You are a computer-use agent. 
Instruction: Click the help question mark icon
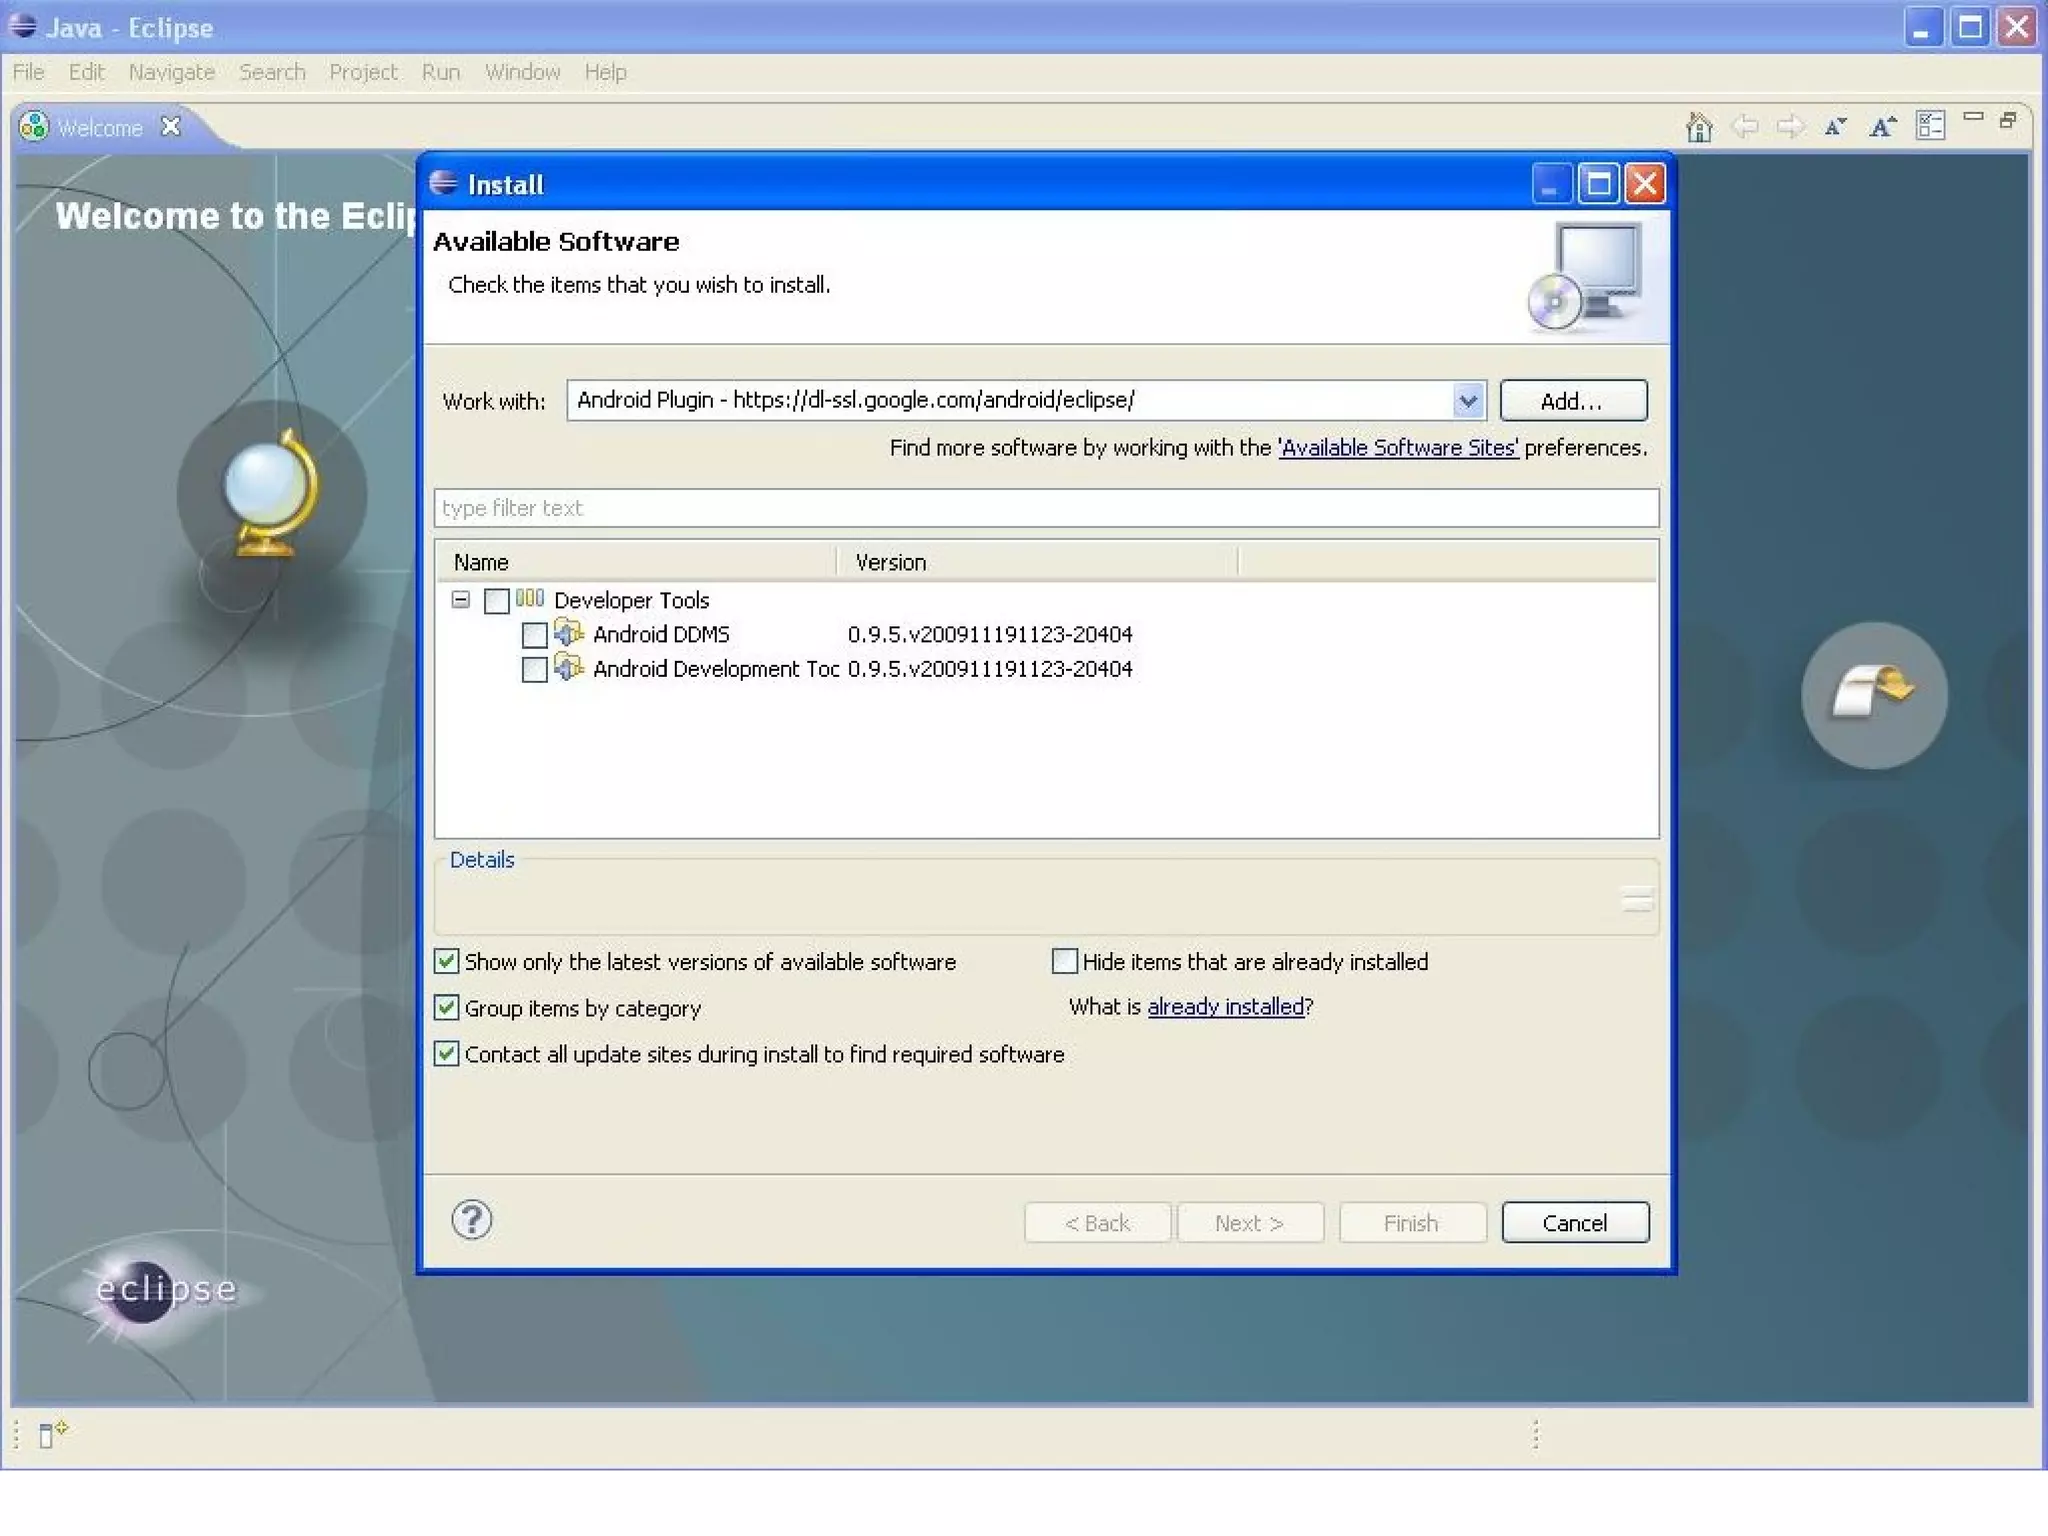(471, 1220)
